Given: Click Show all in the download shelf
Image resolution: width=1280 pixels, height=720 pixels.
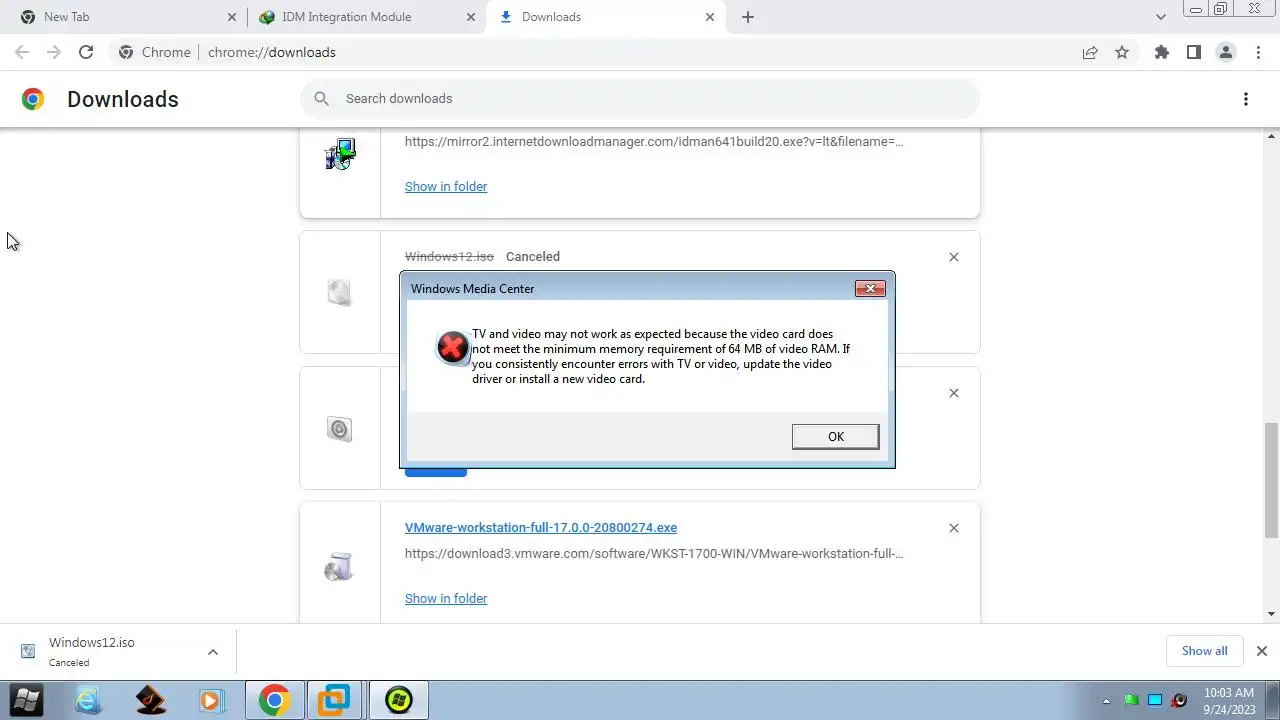Looking at the screenshot, I should click(x=1204, y=651).
